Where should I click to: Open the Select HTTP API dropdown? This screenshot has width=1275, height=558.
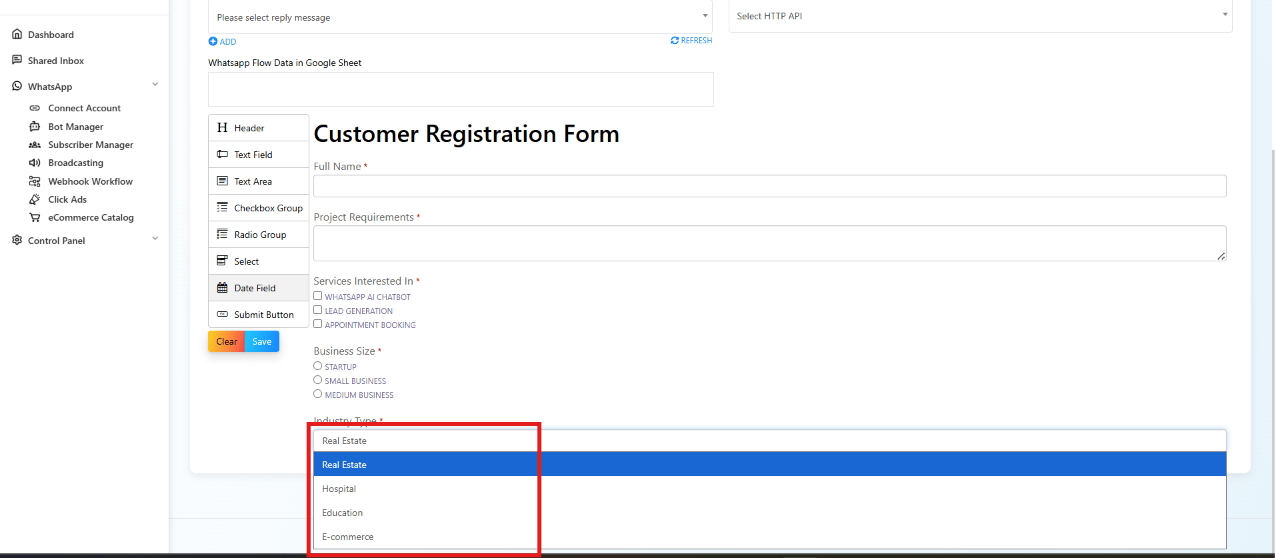pyautogui.click(x=980, y=16)
